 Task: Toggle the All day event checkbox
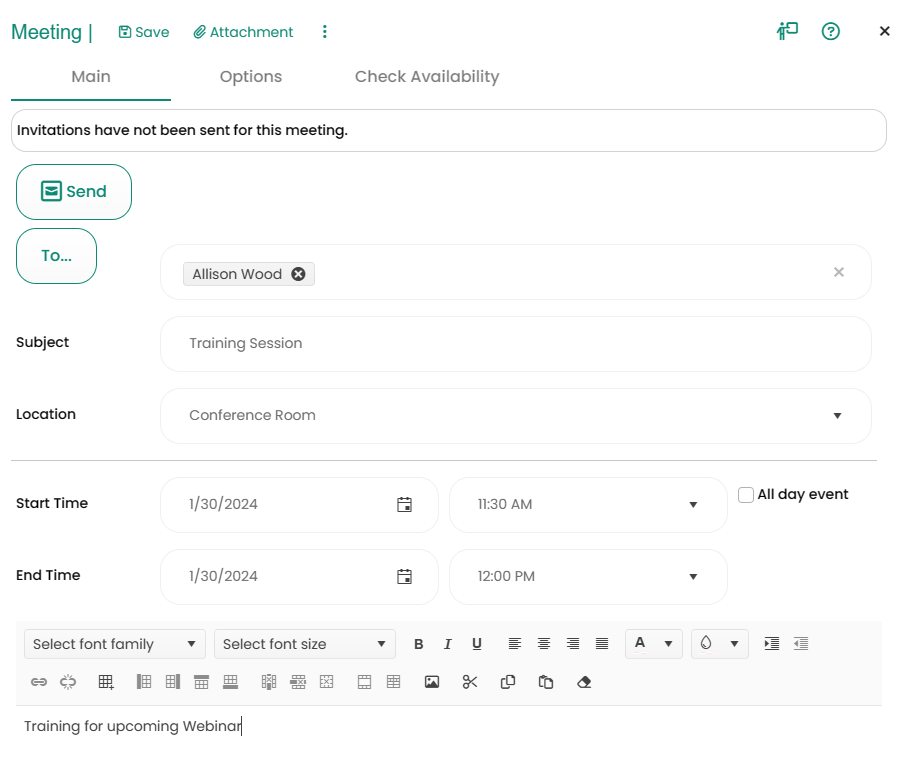click(746, 495)
